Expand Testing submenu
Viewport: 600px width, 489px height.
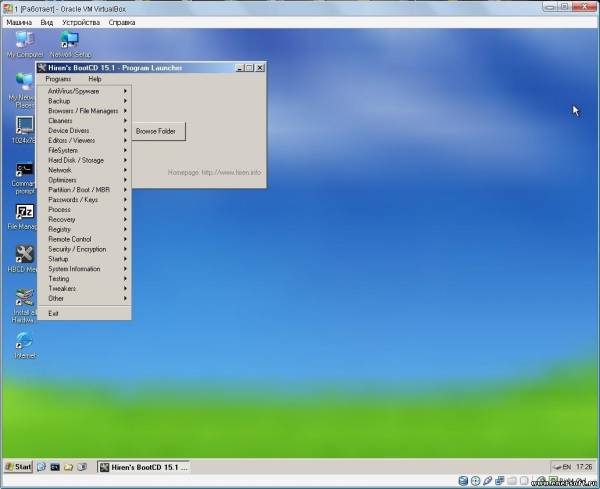click(84, 279)
